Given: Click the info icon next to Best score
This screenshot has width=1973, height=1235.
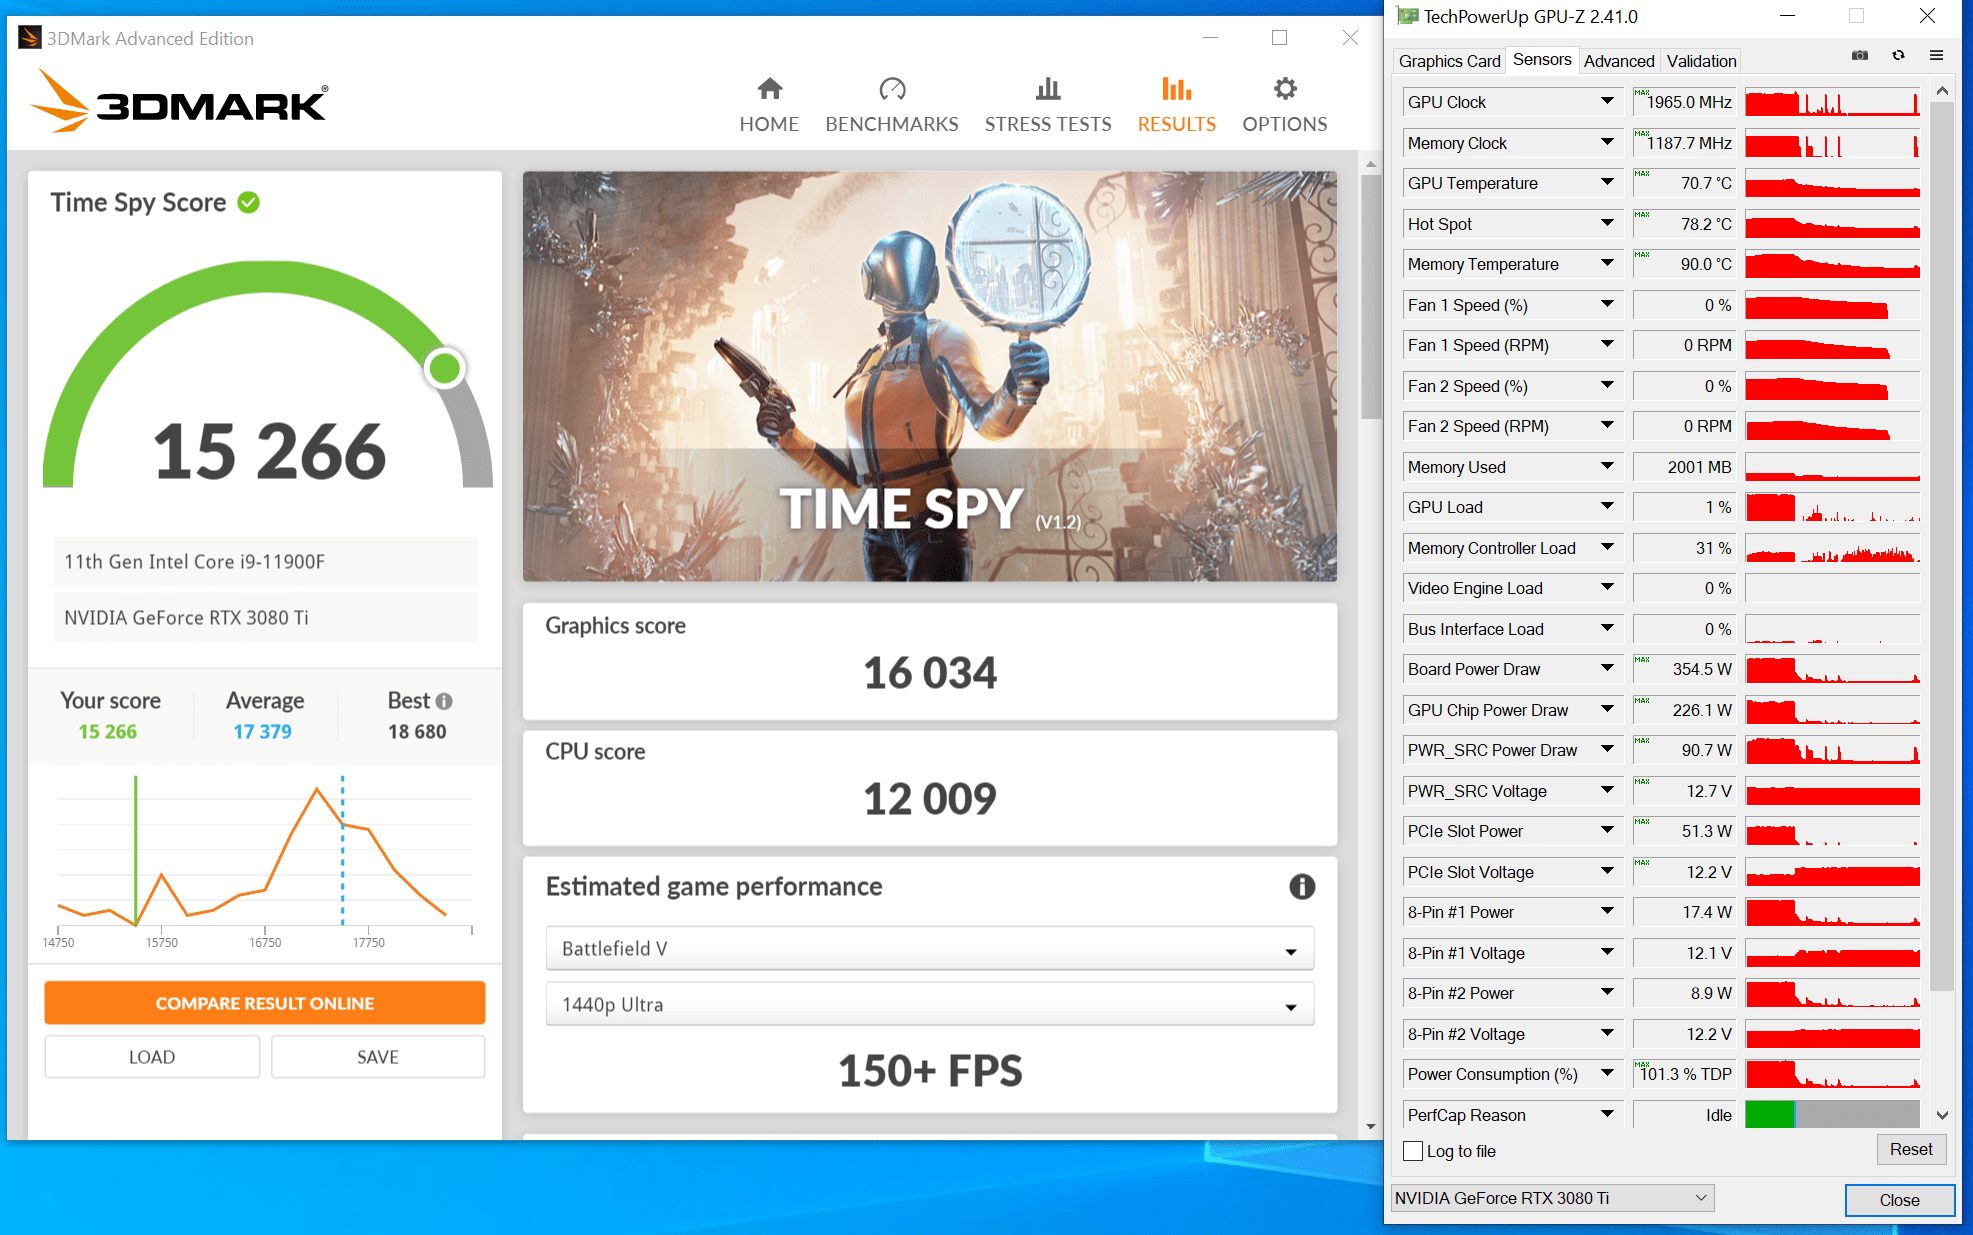Looking at the screenshot, I should (444, 701).
